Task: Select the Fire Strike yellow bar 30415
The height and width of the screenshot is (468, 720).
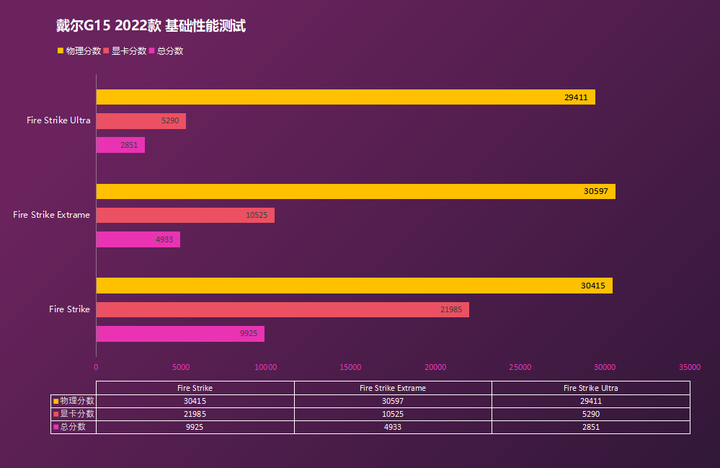Action: [354, 286]
